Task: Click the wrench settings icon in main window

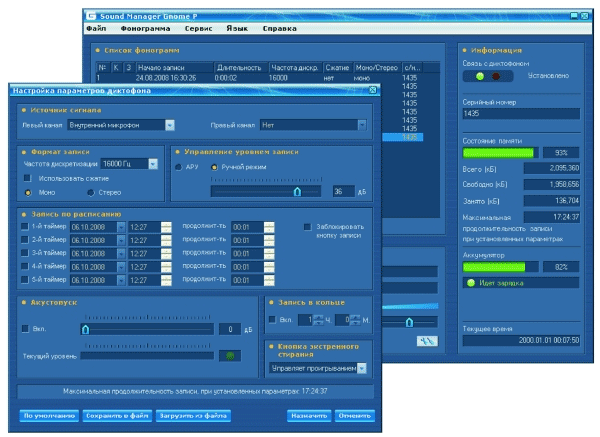Action: coord(427,341)
